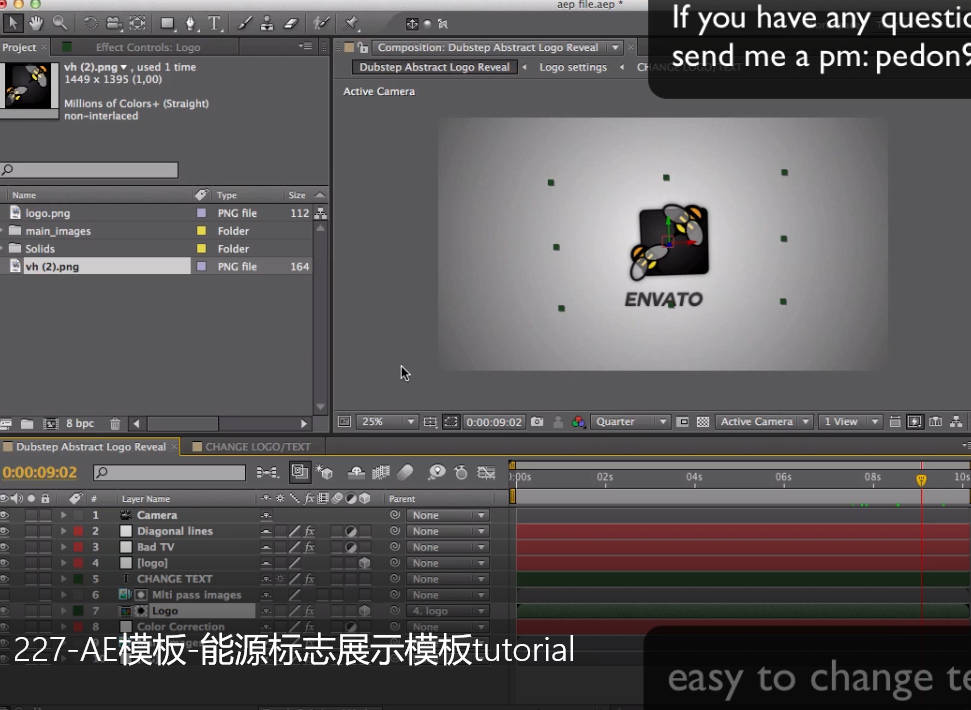The height and width of the screenshot is (710, 971).
Task: Select the Clone Stamp tool
Action: coord(267,24)
